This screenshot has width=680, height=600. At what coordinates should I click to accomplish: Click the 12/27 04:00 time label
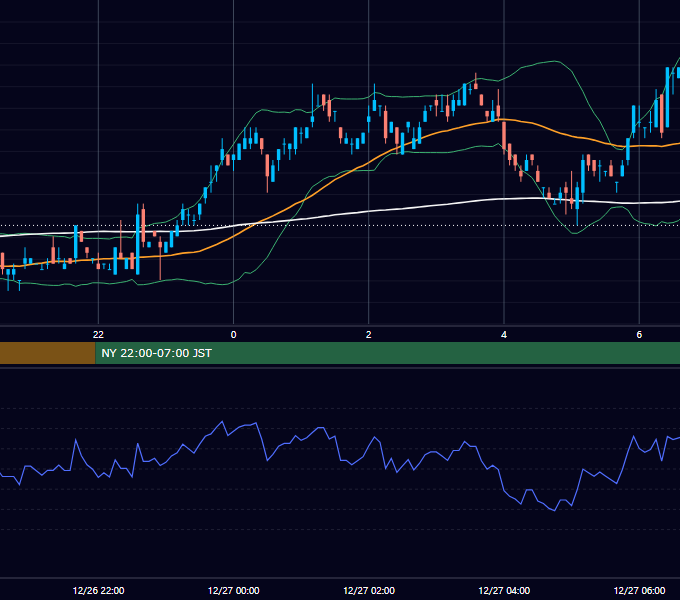504,590
